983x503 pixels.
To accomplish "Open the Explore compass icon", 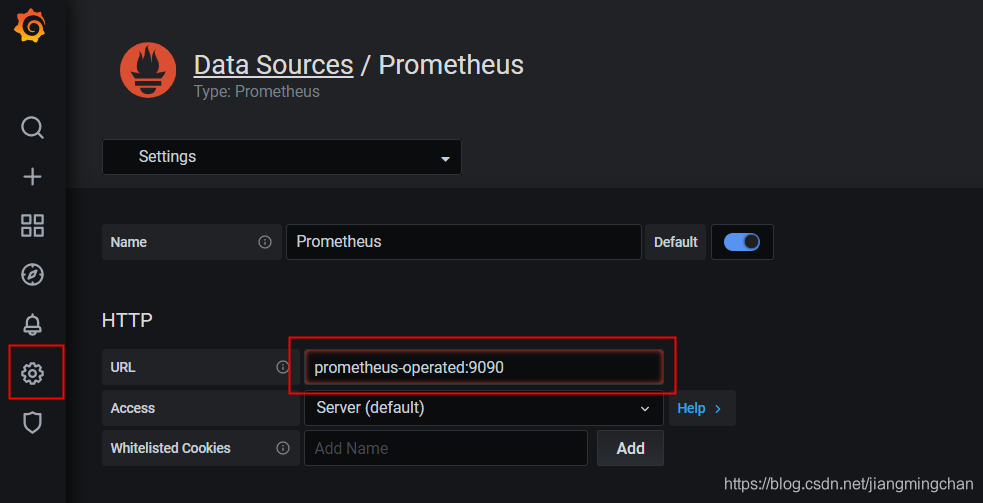I will (33, 275).
